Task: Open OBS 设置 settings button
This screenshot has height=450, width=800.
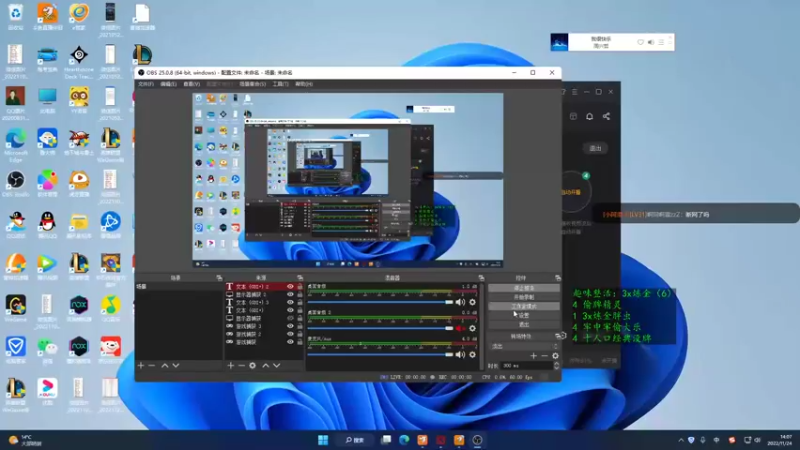Action: pyautogui.click(x=523, y=315)
